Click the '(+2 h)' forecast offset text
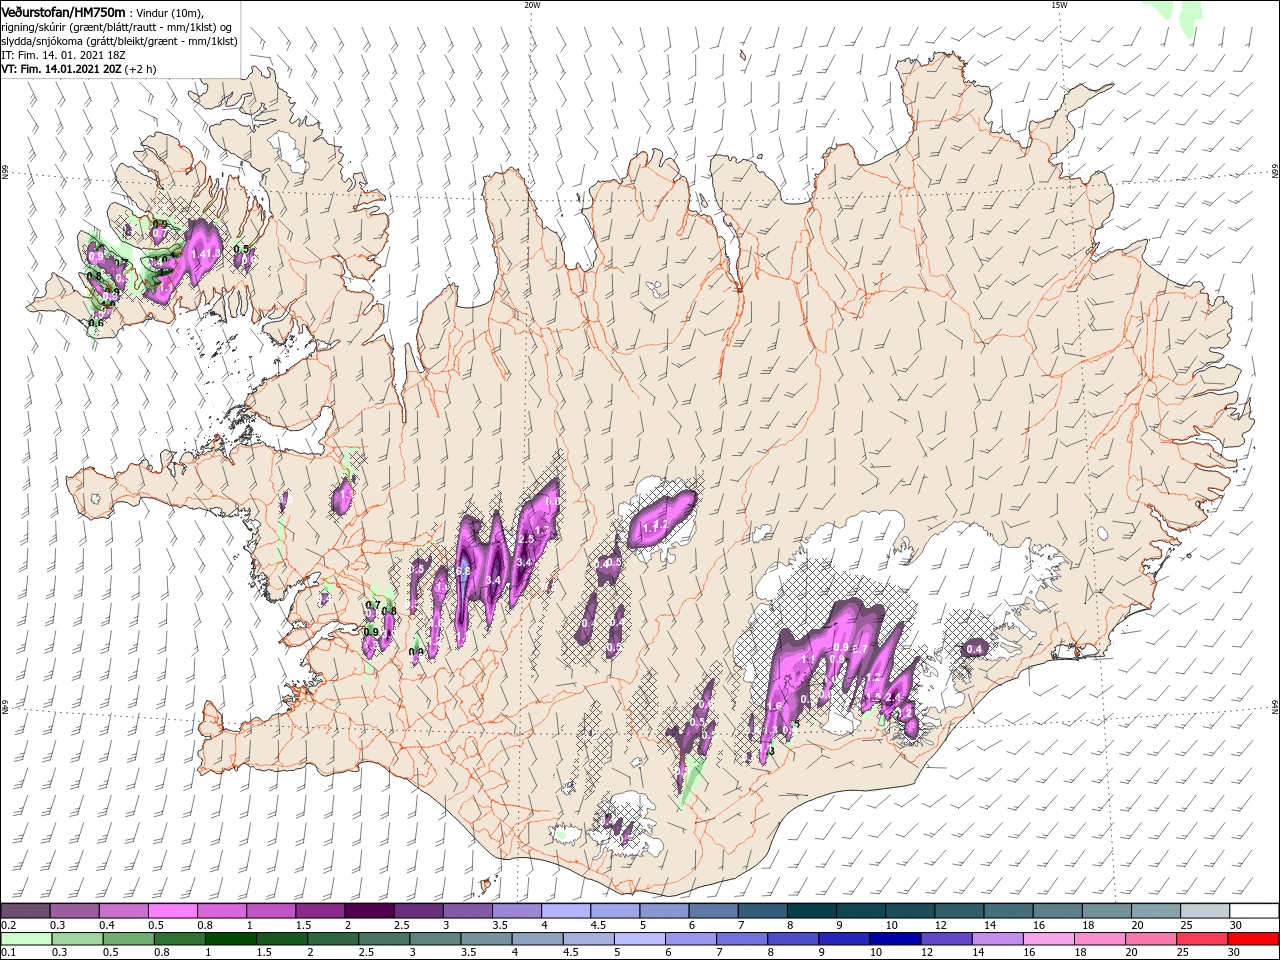 pyautogui.click(x=141, y=69)
